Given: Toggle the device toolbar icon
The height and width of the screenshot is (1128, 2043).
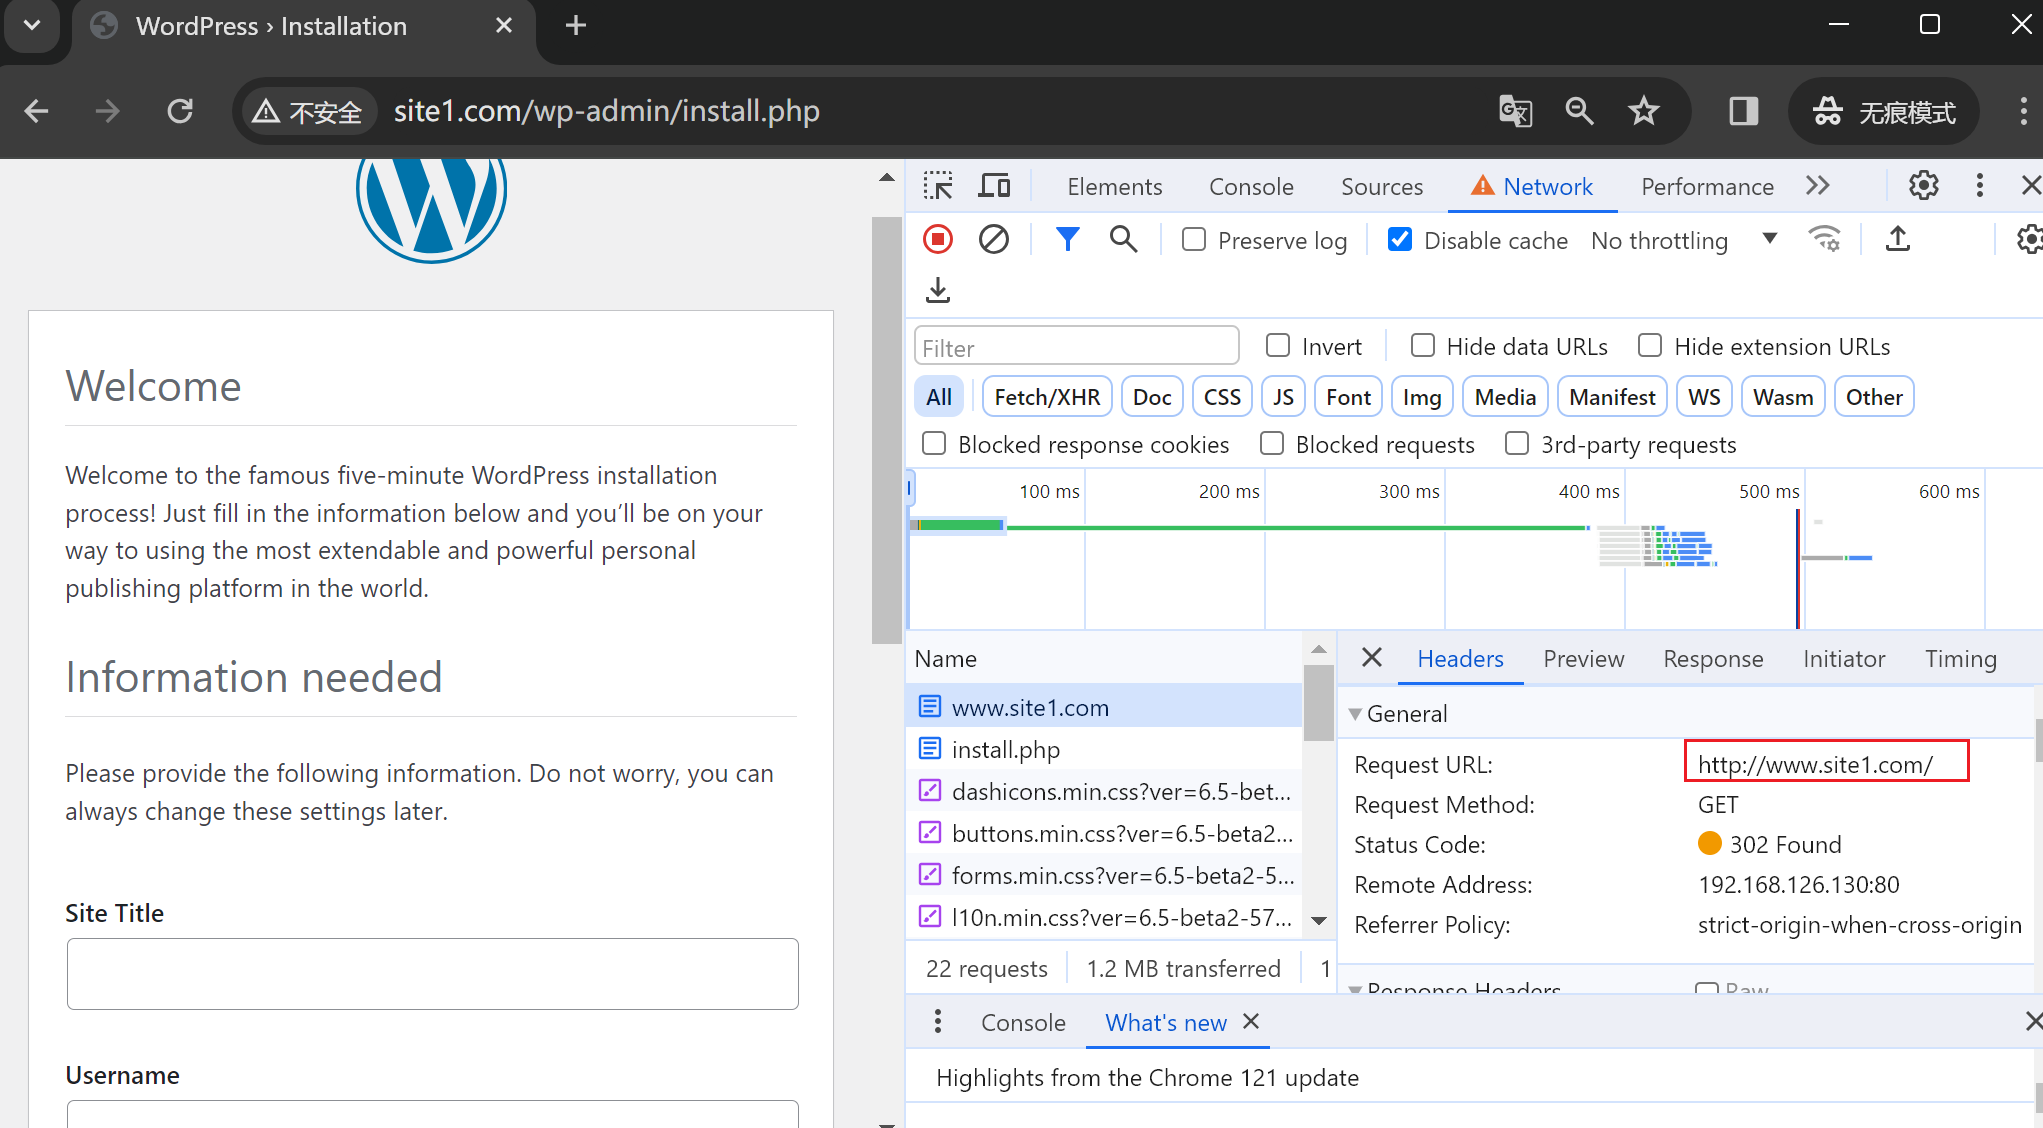Looking at the screenshot, I should (994, 186).
